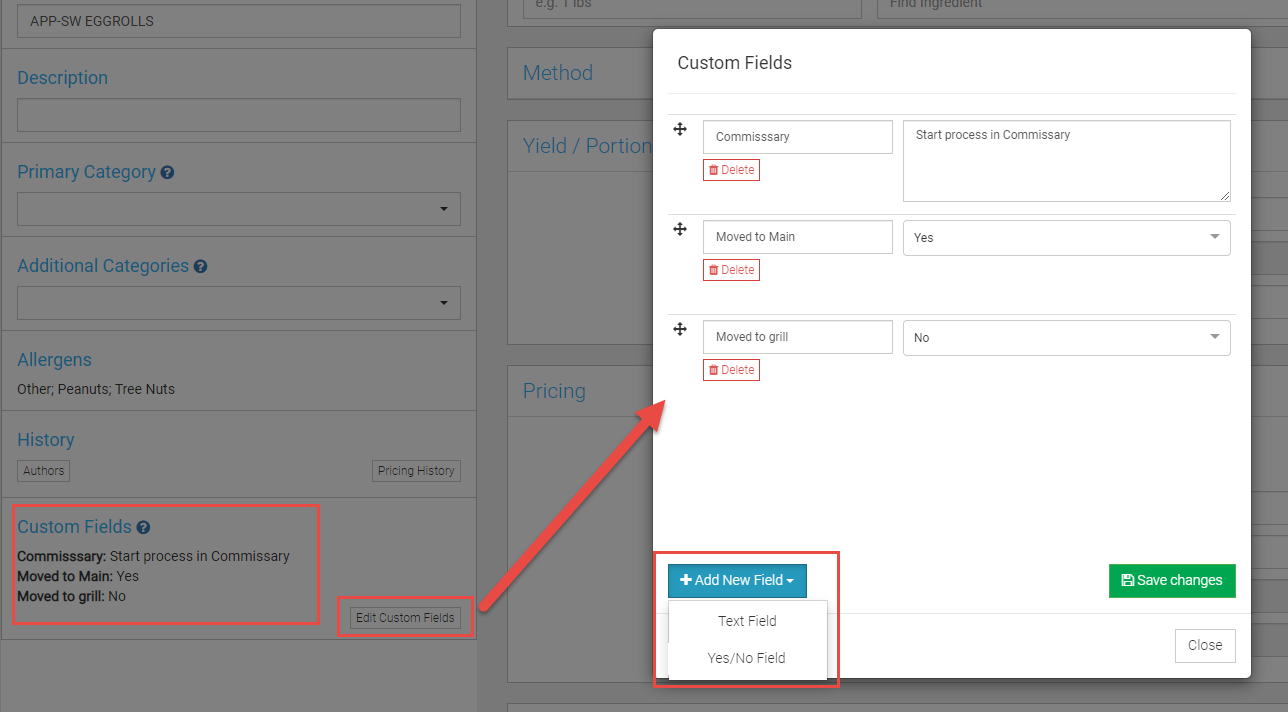The width and height of the screenshot is (1288, 712).
Task: Click the Start process in Commissary textarea
Action: pos(1066,161)
